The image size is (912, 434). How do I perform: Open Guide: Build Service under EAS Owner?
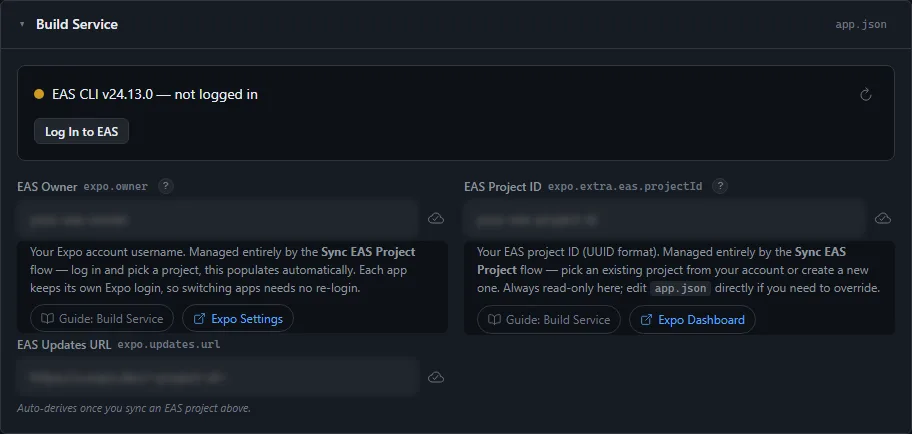[102, 319]
